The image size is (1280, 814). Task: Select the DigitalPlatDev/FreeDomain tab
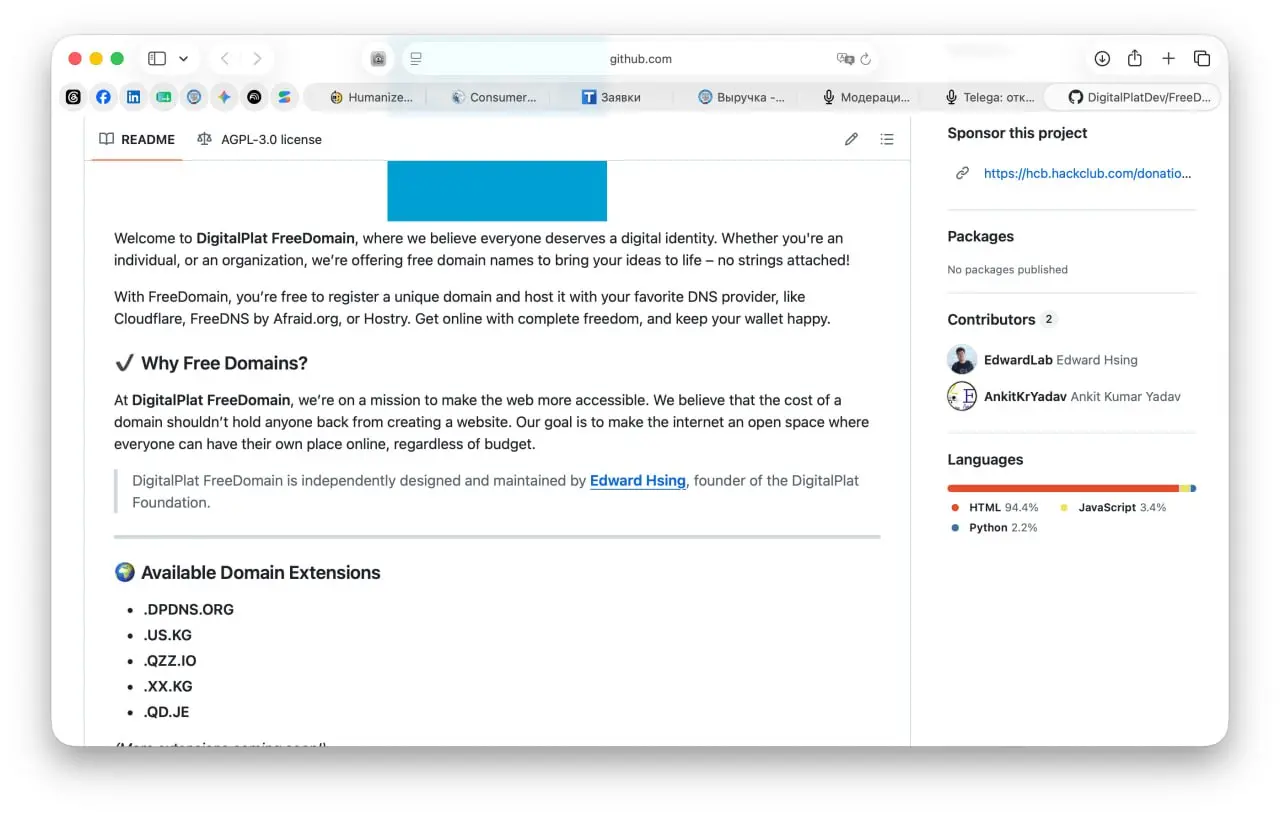click(x=1131, y=97)
